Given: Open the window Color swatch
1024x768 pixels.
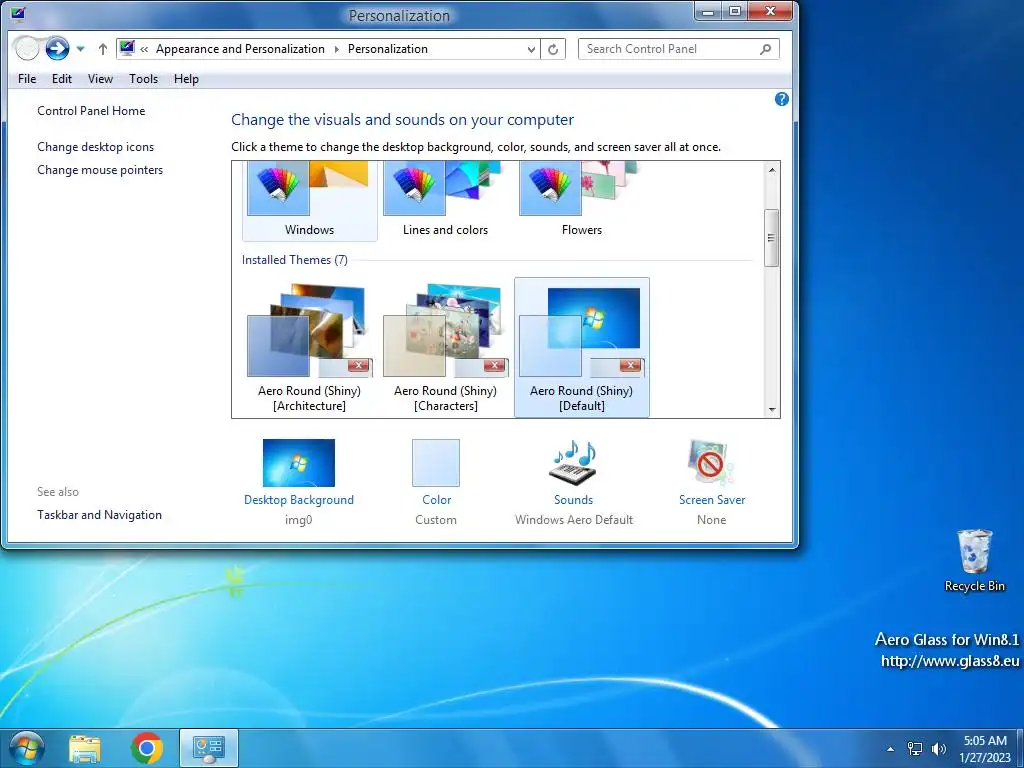Looking at the screenshot, I should coord(436,462).
